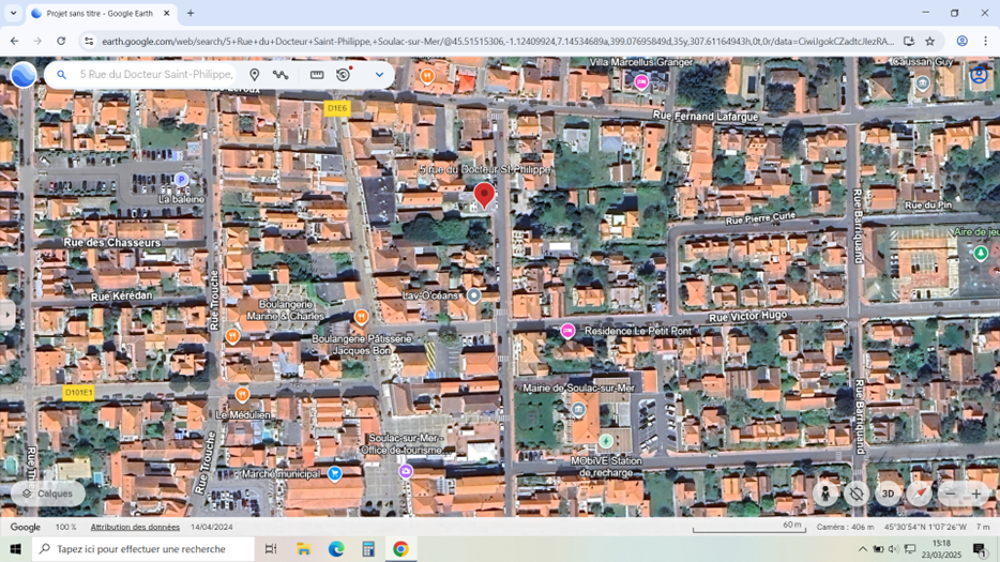Open Task View on the taskbar

coord(271,549)
